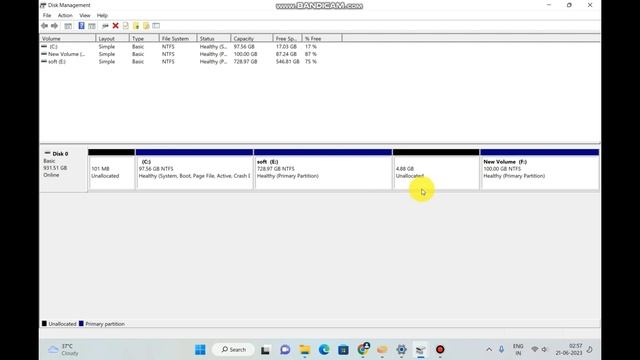Click the Properties page icon after red X

[126, 26]
